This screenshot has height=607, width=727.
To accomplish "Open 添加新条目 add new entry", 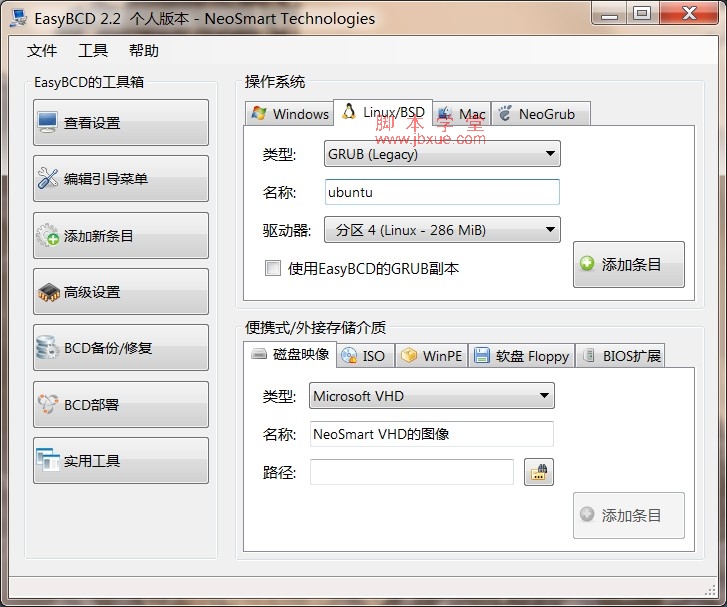I will (121, 236).
